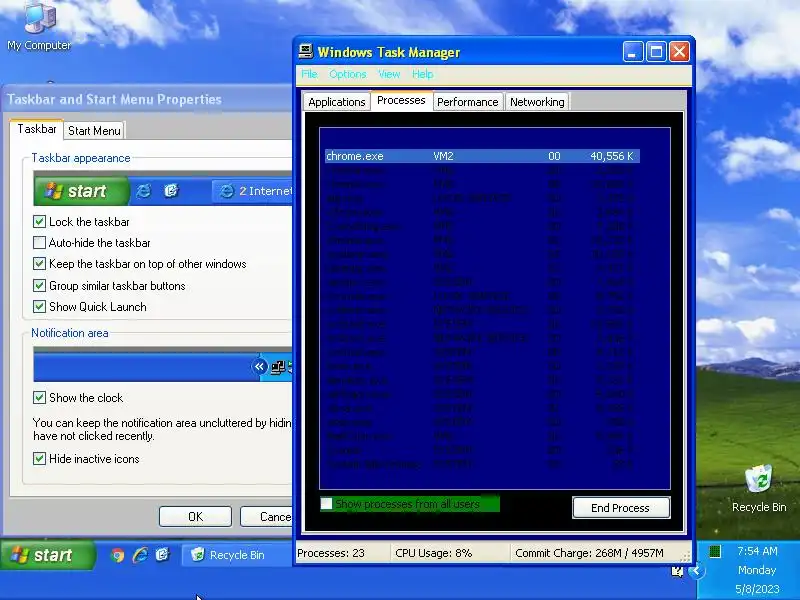Minimize the Windows Task Manager window

[633, 52]
